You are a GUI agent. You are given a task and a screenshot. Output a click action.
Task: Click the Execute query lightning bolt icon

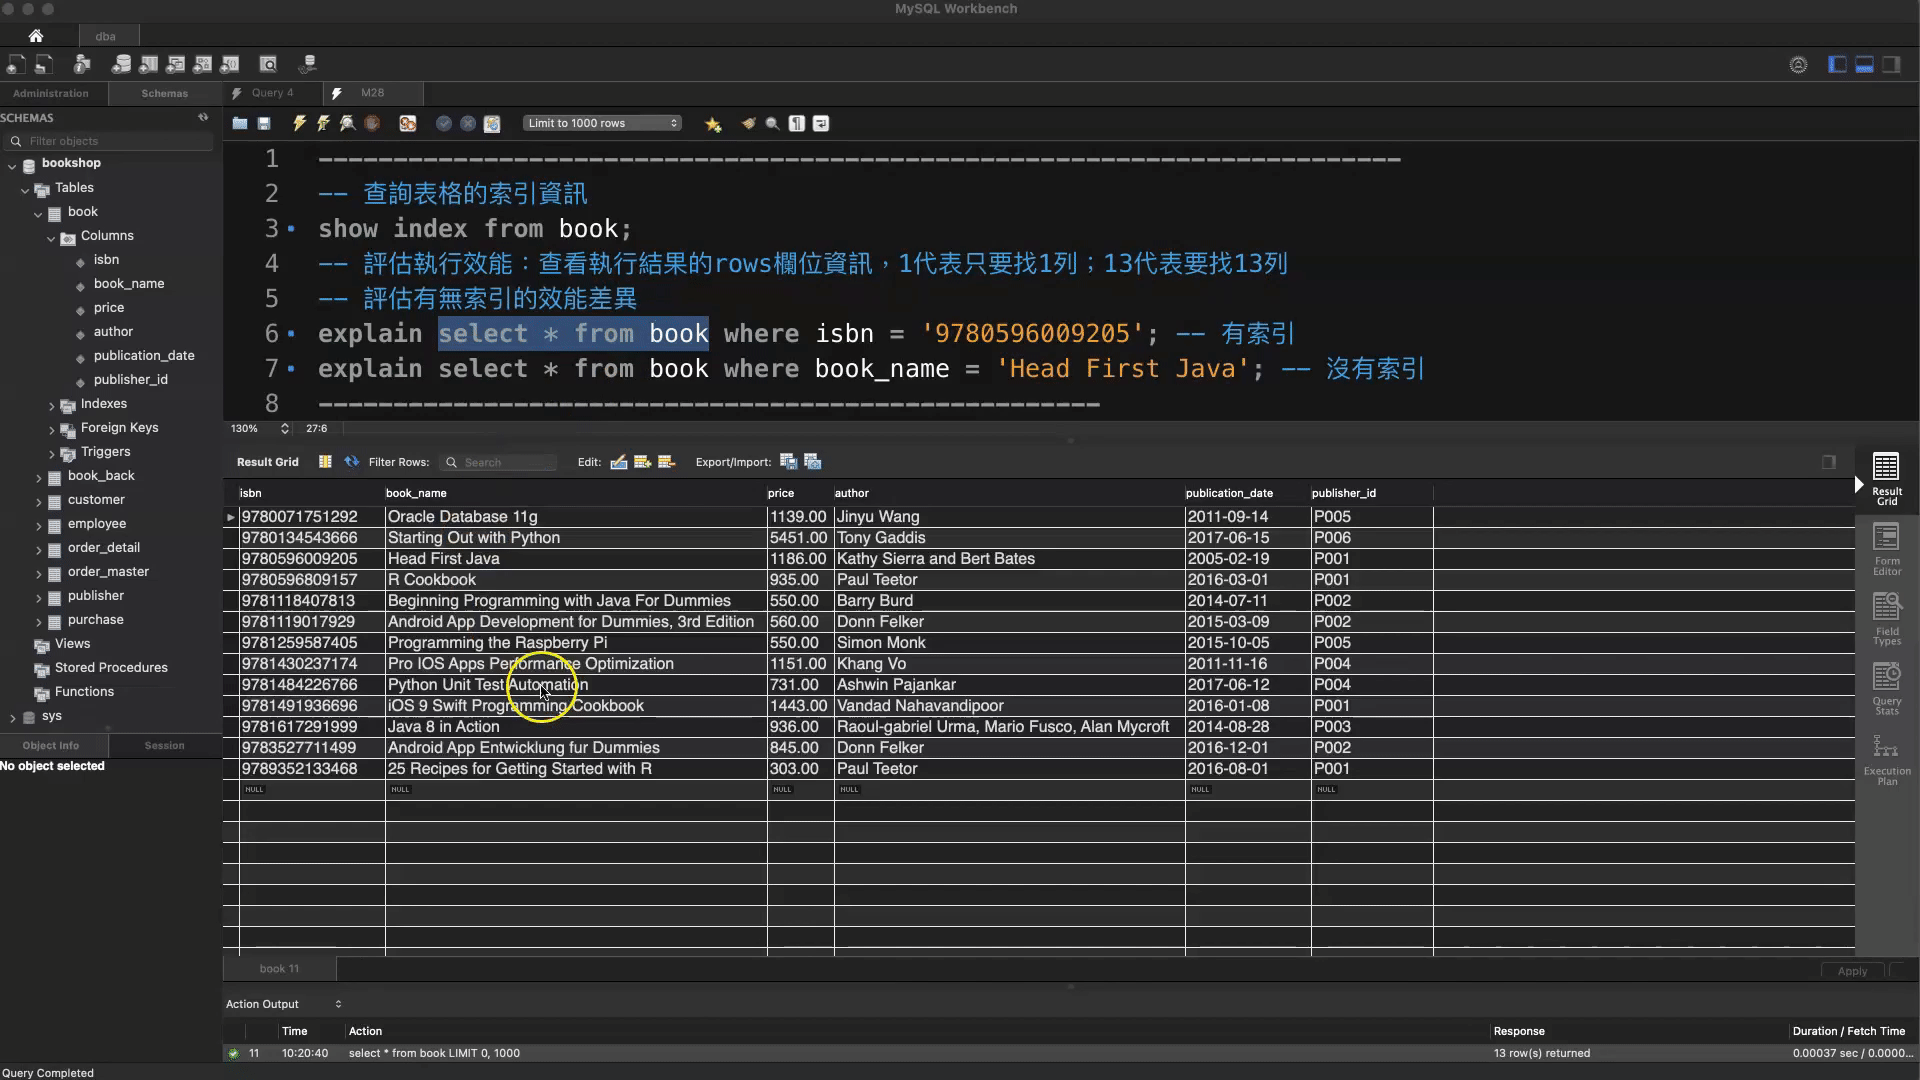click(x=299, y=123)
